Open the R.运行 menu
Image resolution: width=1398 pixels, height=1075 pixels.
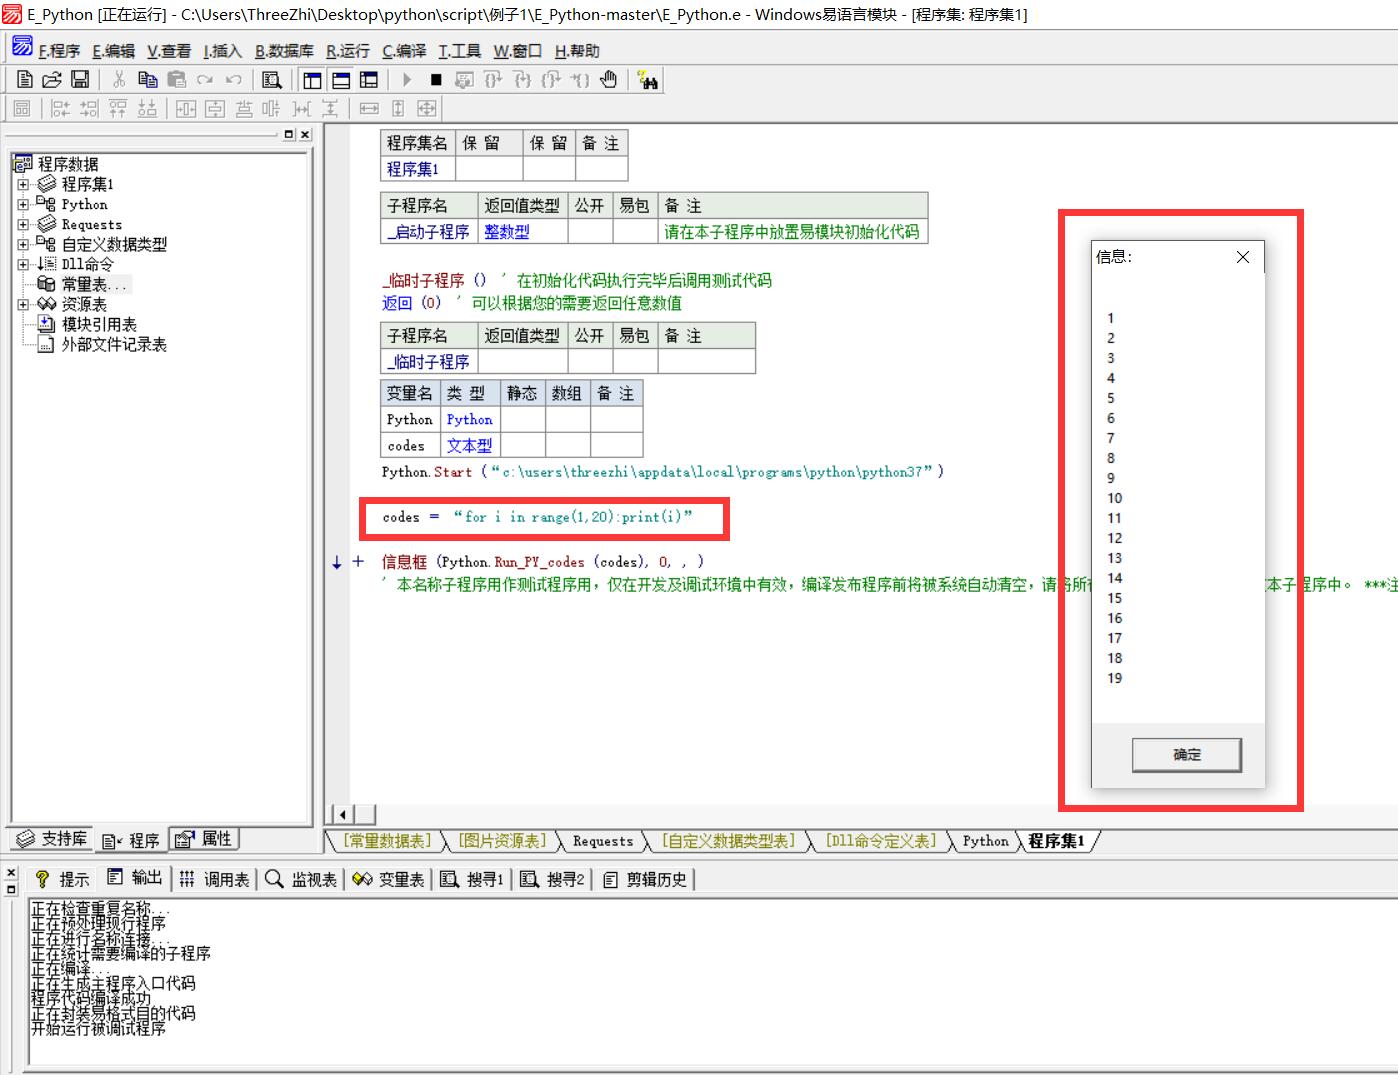point(348,51)
